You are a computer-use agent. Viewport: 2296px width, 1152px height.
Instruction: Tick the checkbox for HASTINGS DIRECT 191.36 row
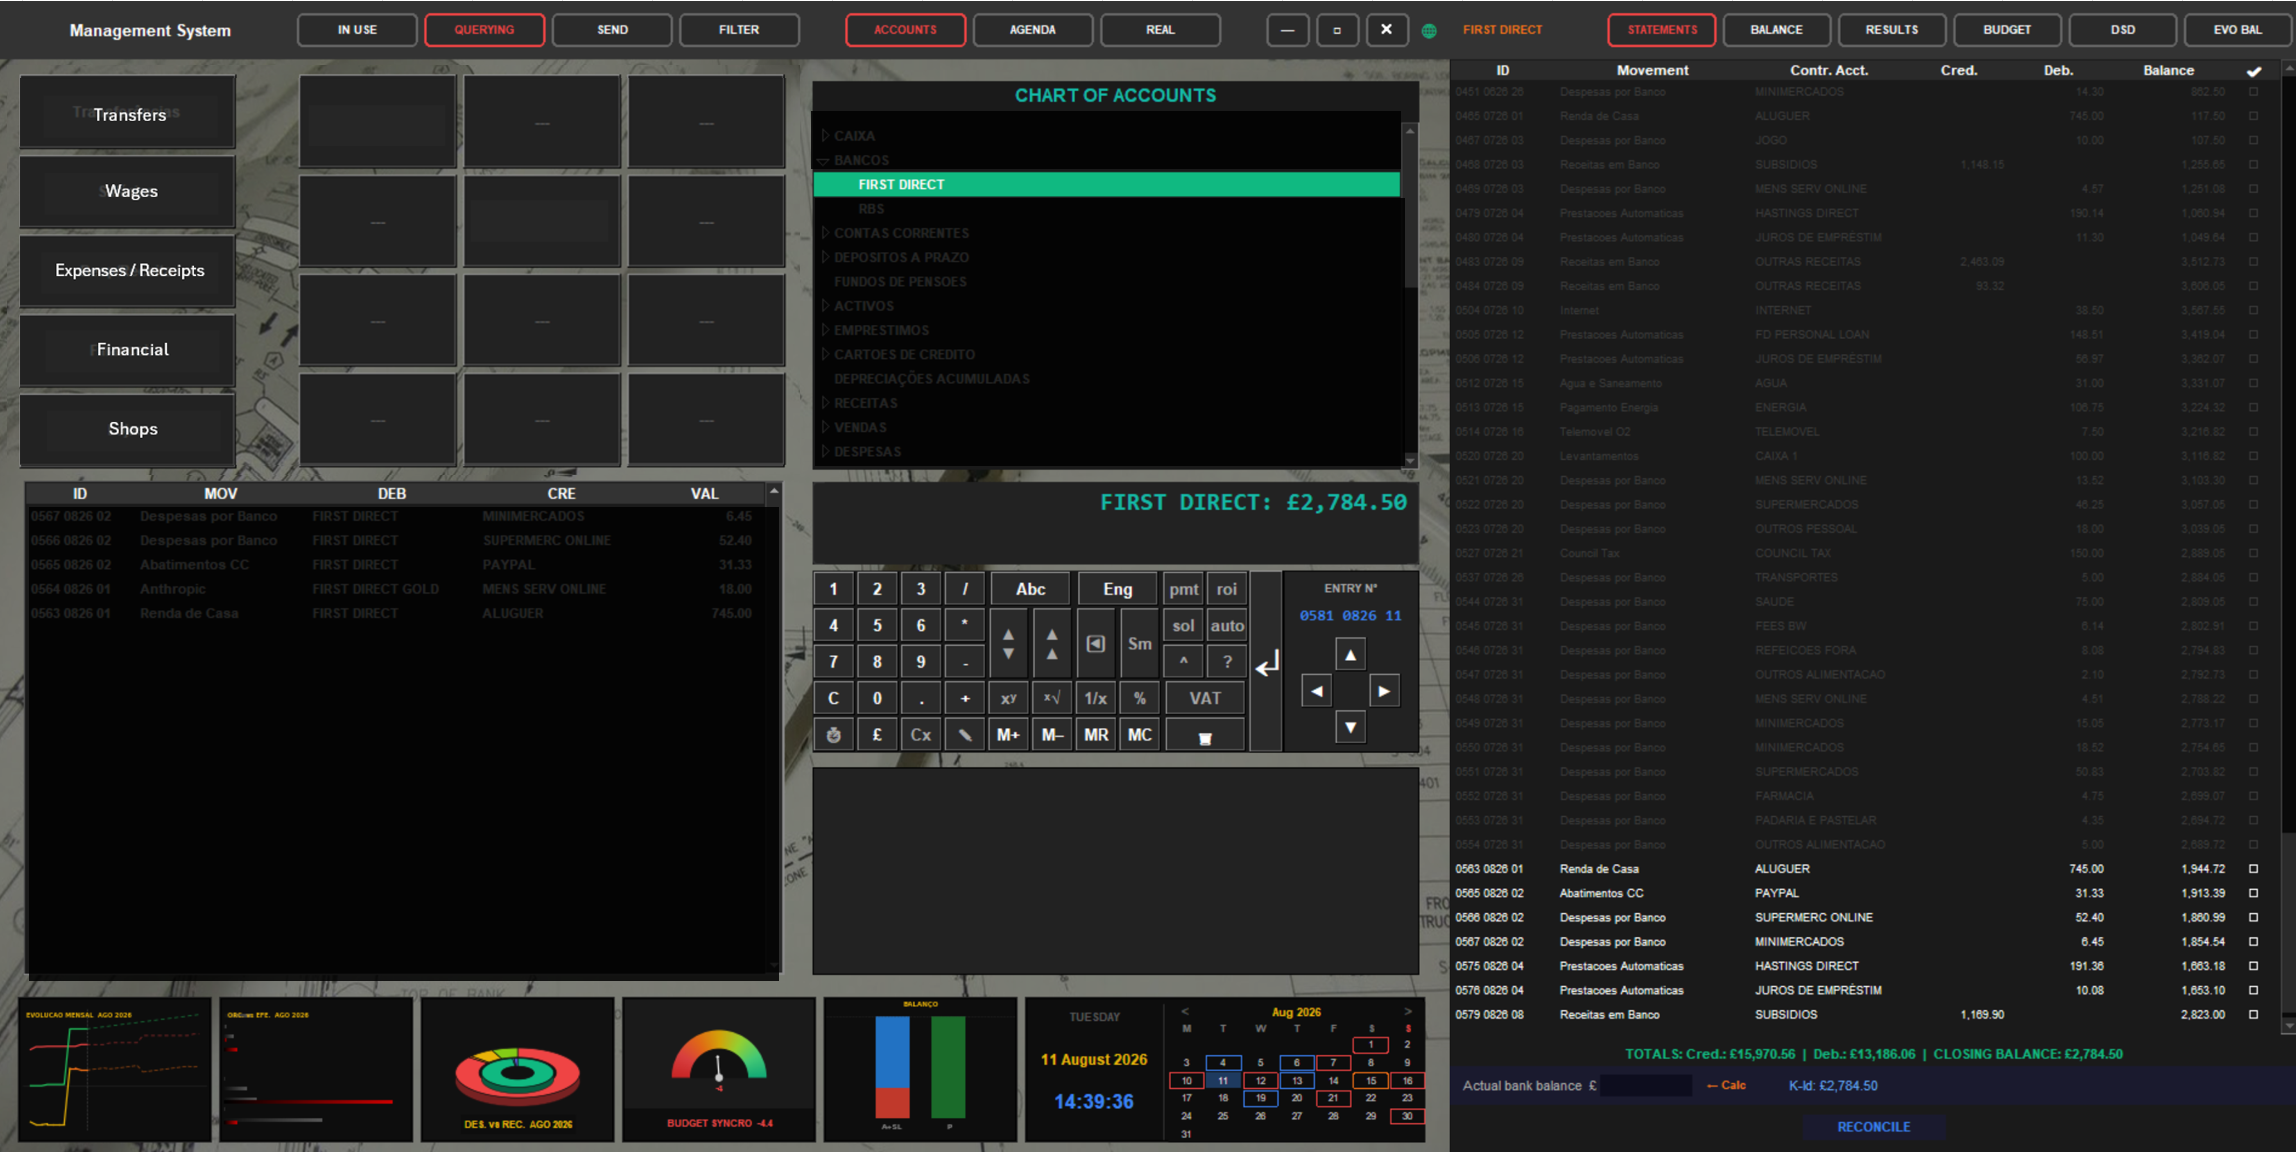tap(2254, 966)
